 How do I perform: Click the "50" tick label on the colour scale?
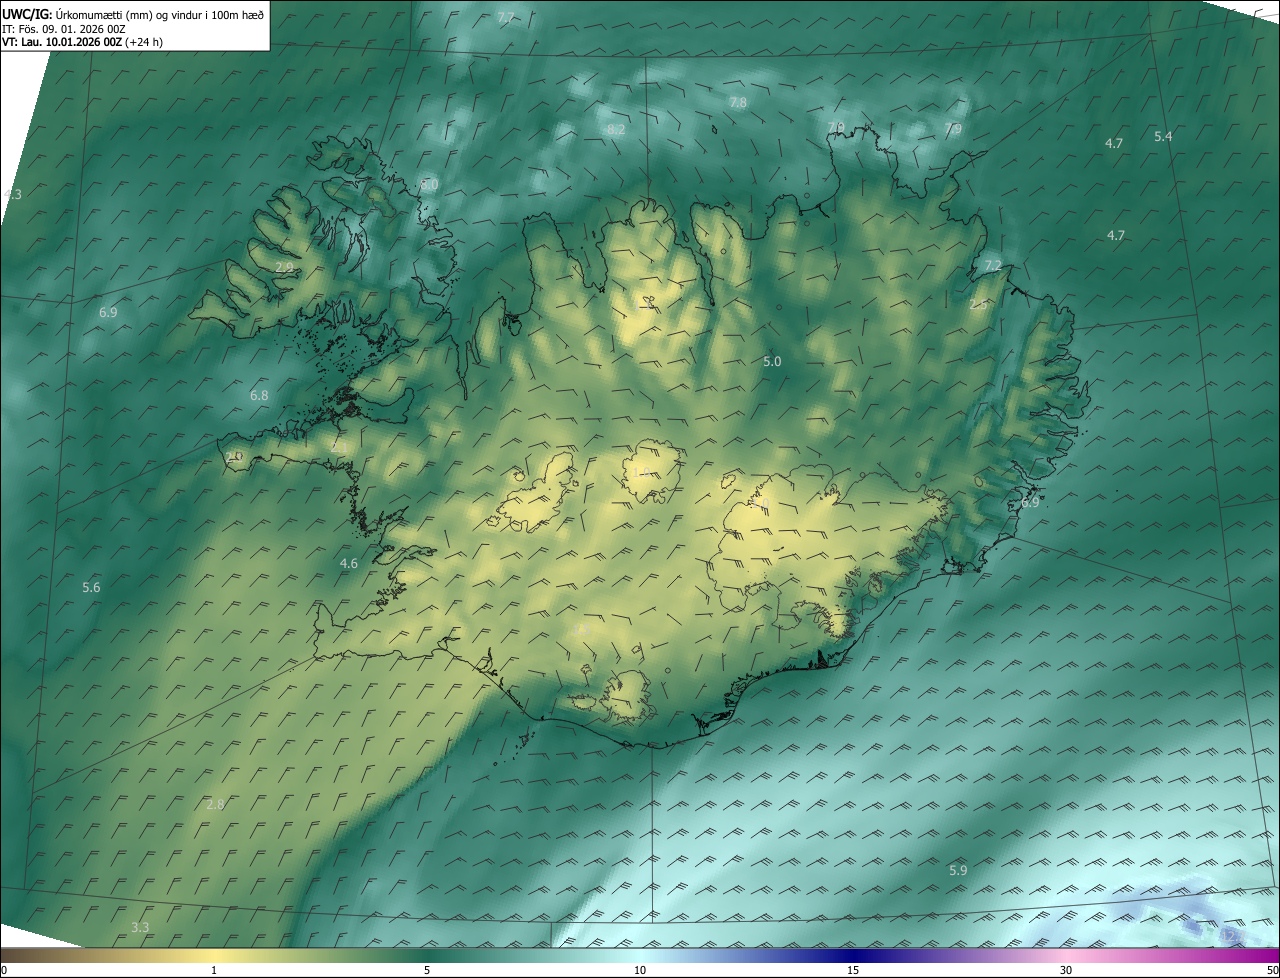(1272, 970)
